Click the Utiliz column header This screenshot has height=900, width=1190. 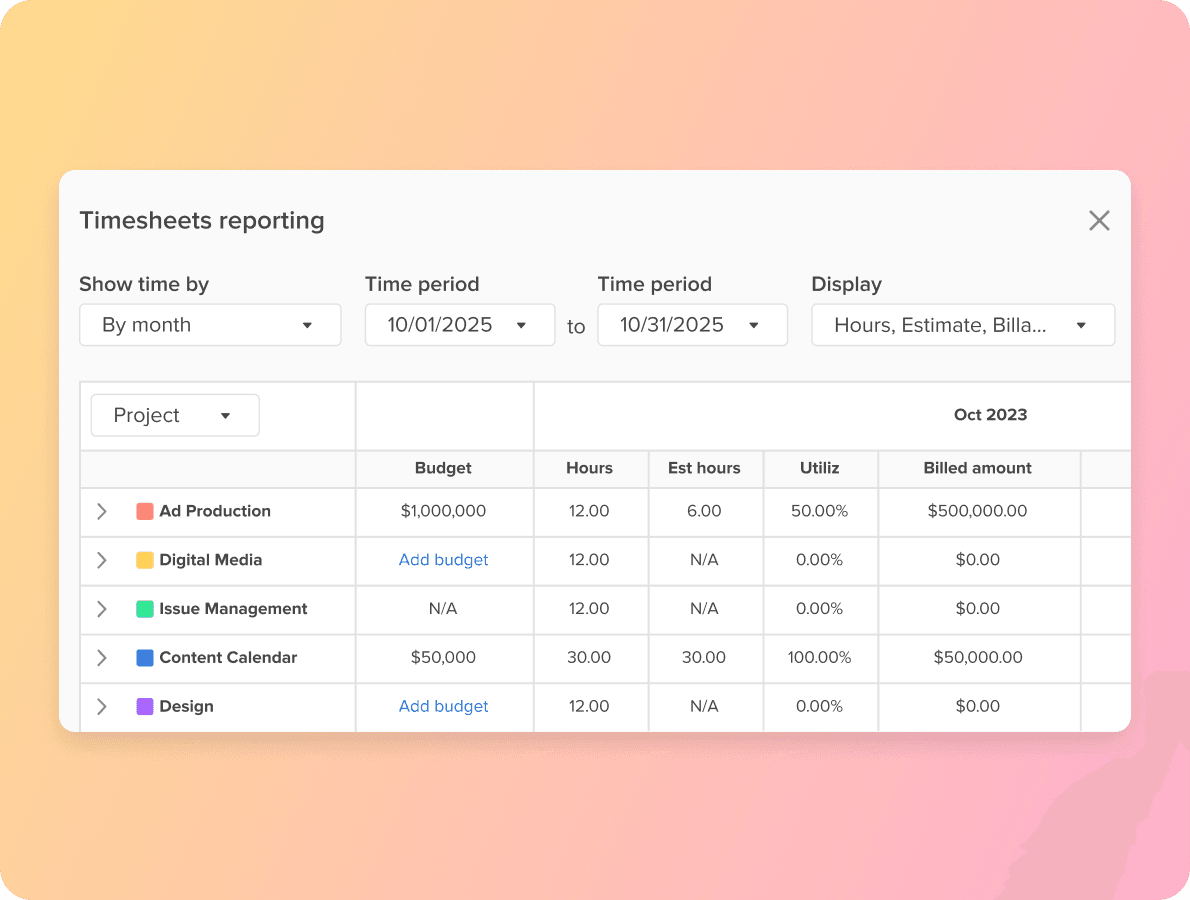click(x=820, y=468)
